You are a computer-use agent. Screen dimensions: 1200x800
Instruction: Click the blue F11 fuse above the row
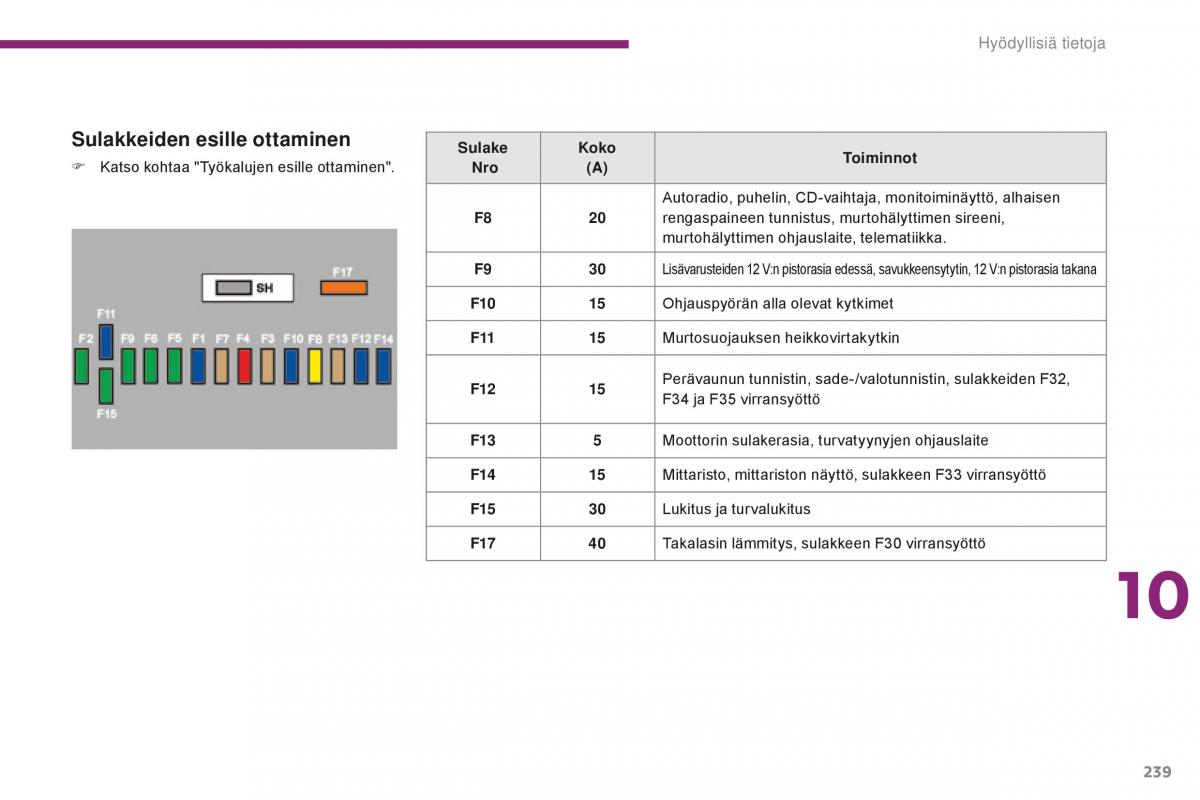pyautogui.click(x=106, y=341)
